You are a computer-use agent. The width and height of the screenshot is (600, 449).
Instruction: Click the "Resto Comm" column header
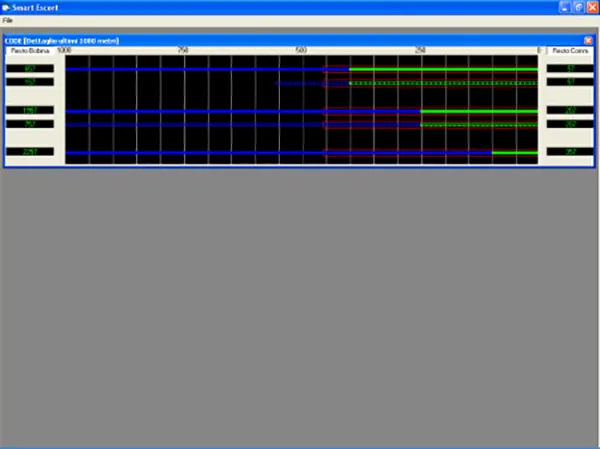tap(570, 51)
